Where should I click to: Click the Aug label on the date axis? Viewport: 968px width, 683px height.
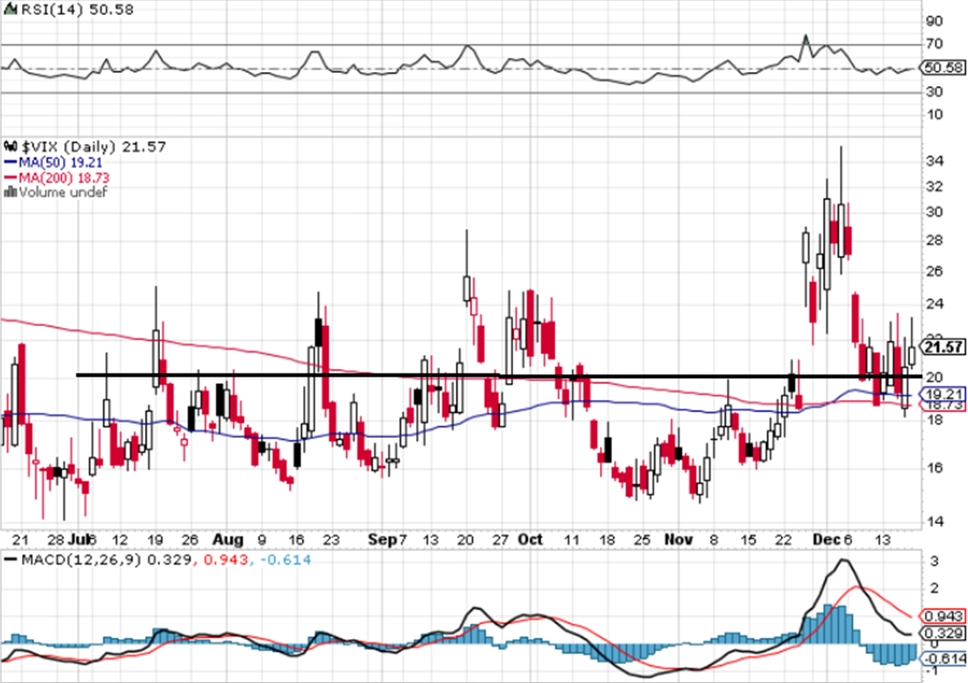tap(228, 539)
